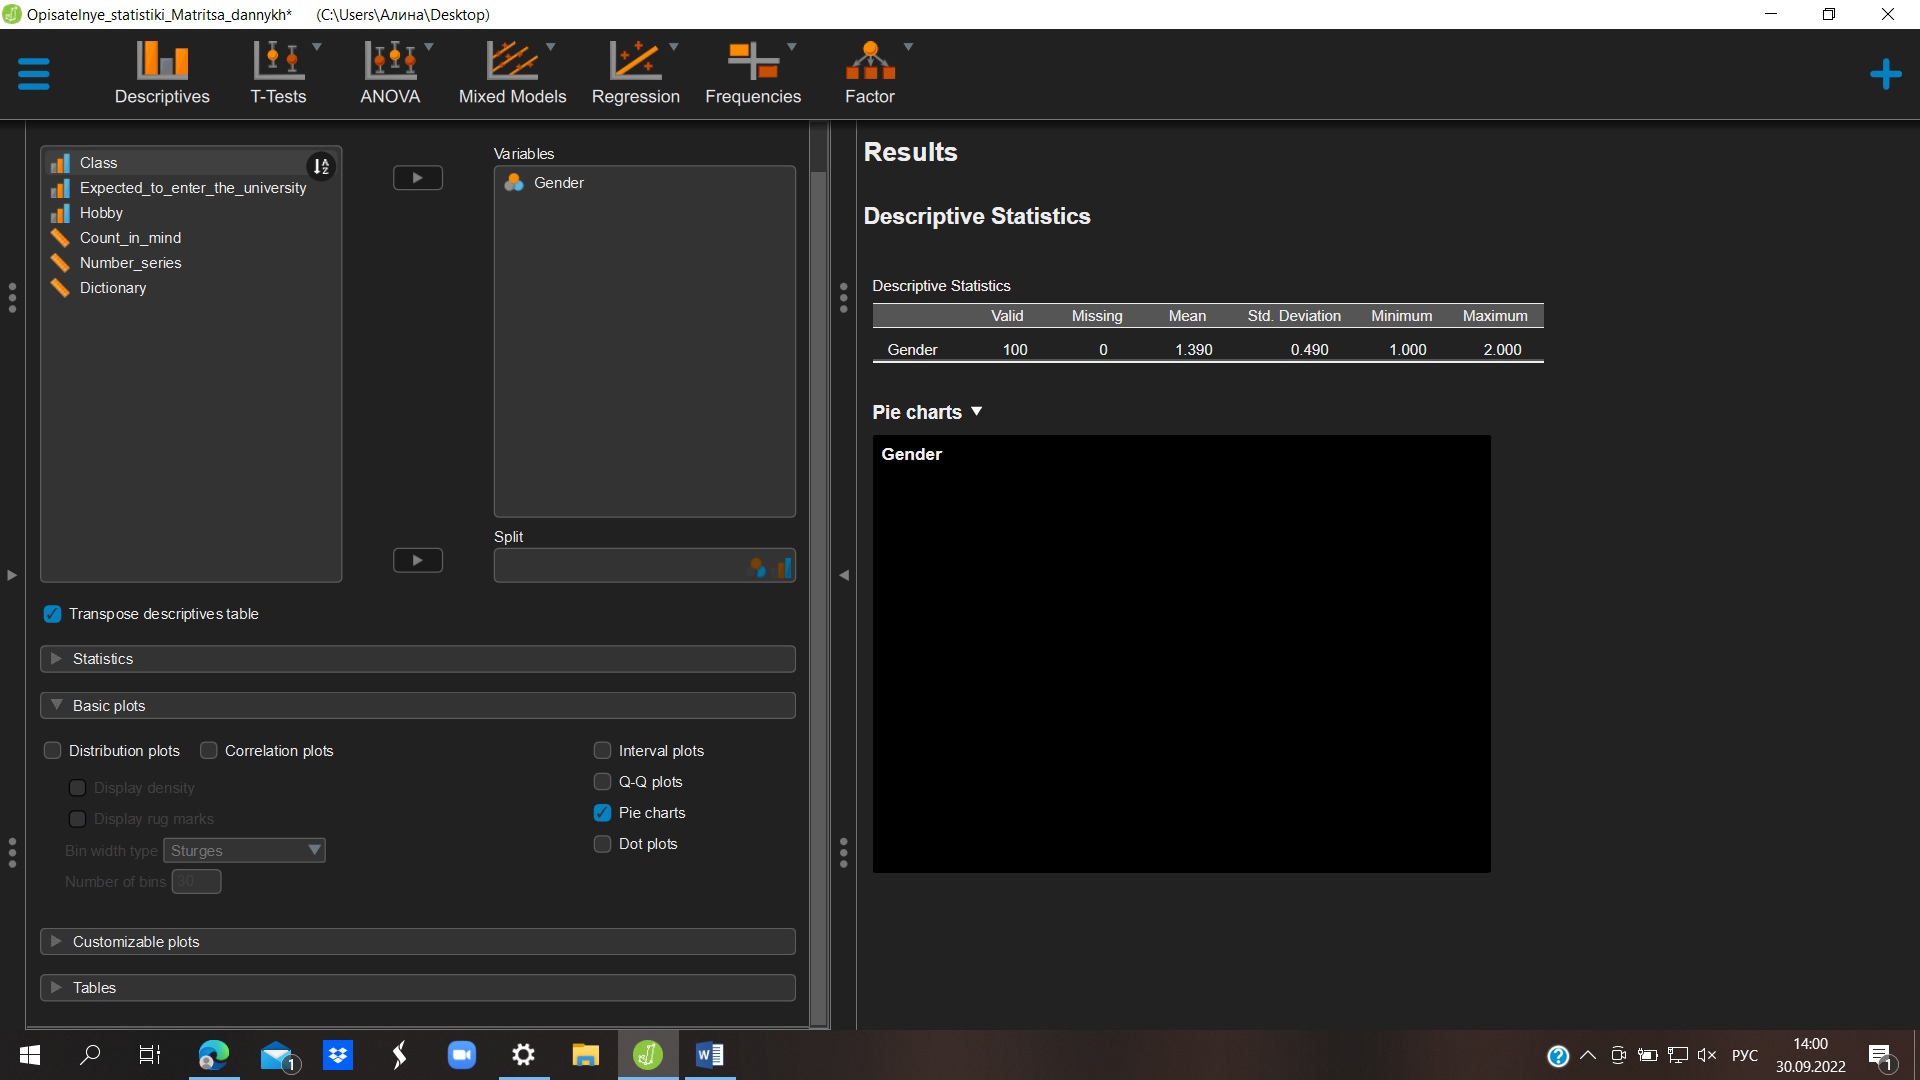Open the Descriptives analysis module
1920x1080 pixels.
(162, 73)
